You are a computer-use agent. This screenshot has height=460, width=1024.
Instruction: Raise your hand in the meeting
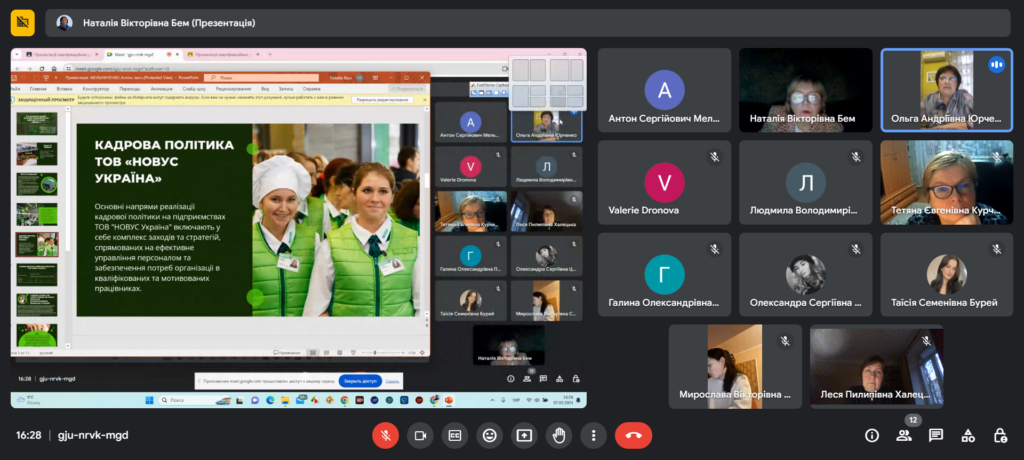pyautogui.click(x=559, y=435)
